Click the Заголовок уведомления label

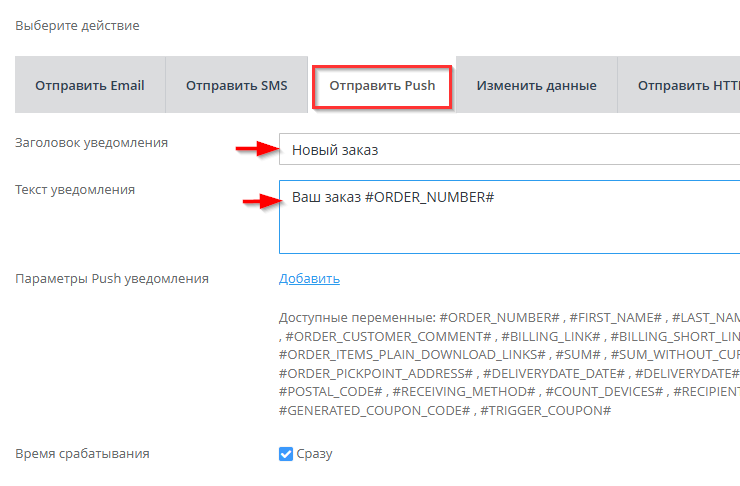click(92, 143)
